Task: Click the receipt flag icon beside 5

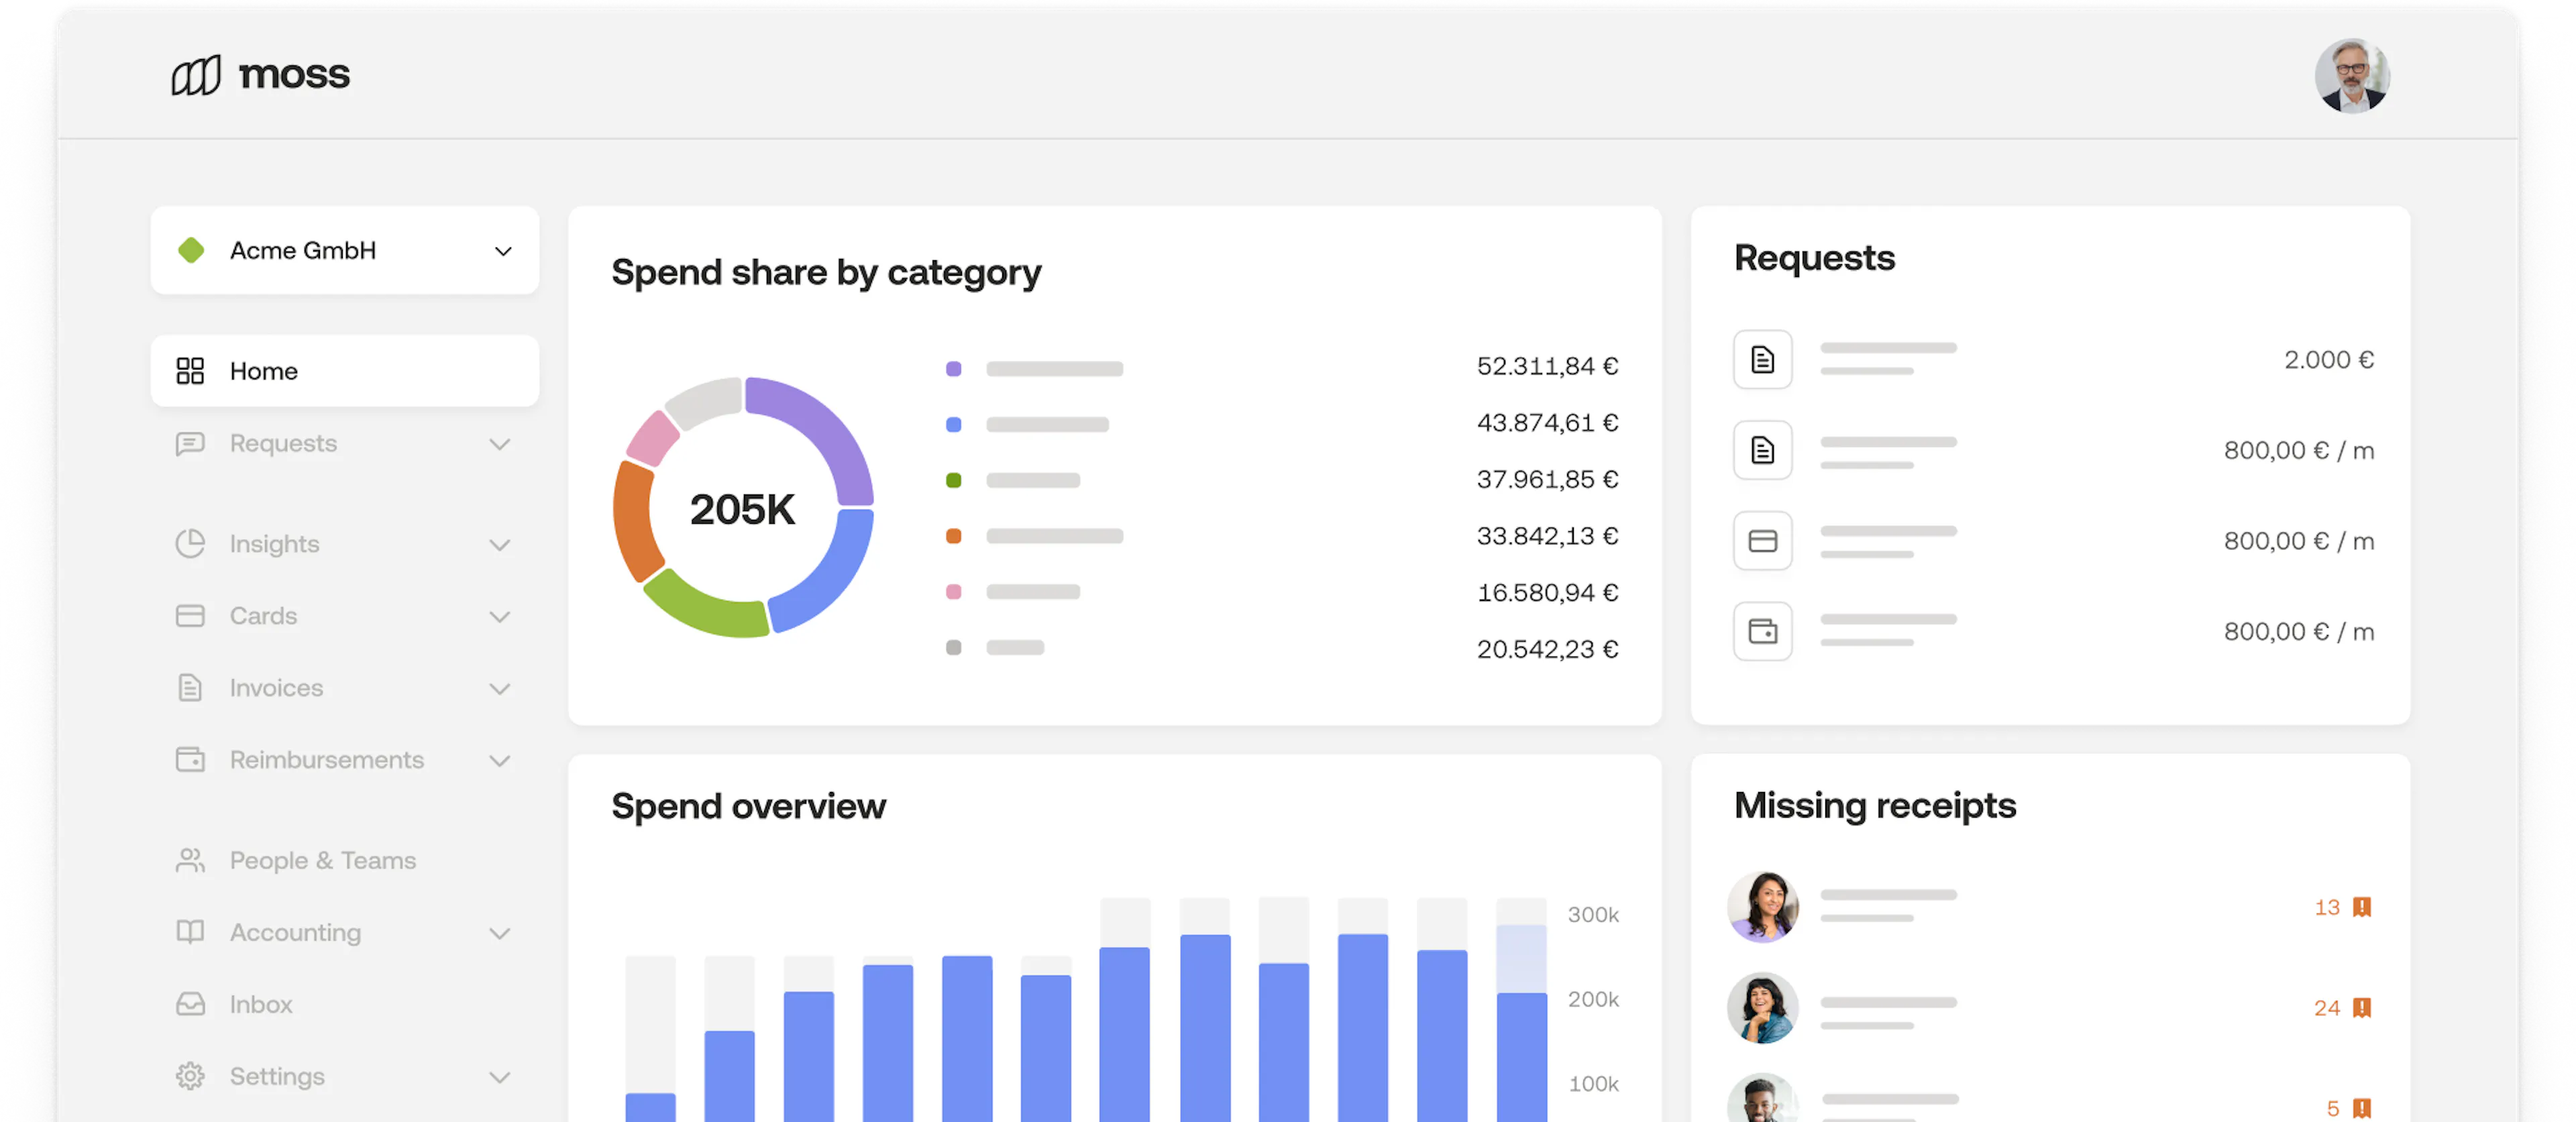Action: coord(2362,1108)
